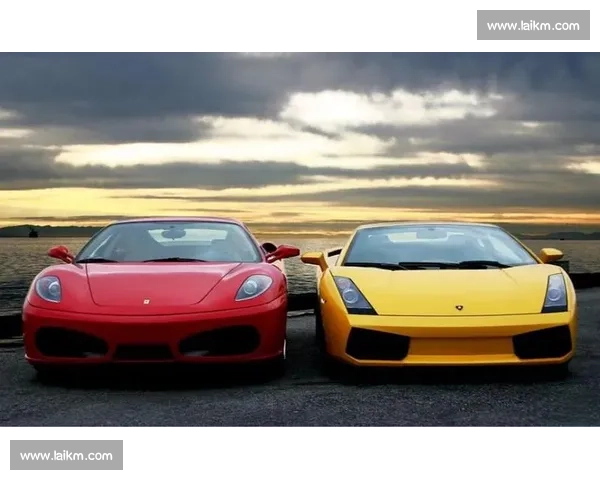The width and height of the screenshot is (600, 480).
Task: Click the yellow car's left-side headlight
Action: [x=353, y=295]
